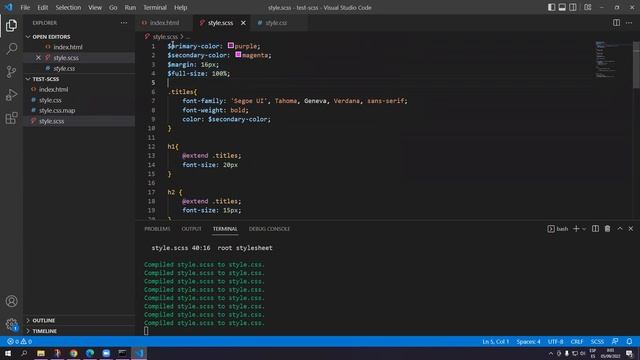Image resolution: width=640 pixels, height=360 pixels.
Task: Open the purple color swatch picker
Action: point(231,46)
